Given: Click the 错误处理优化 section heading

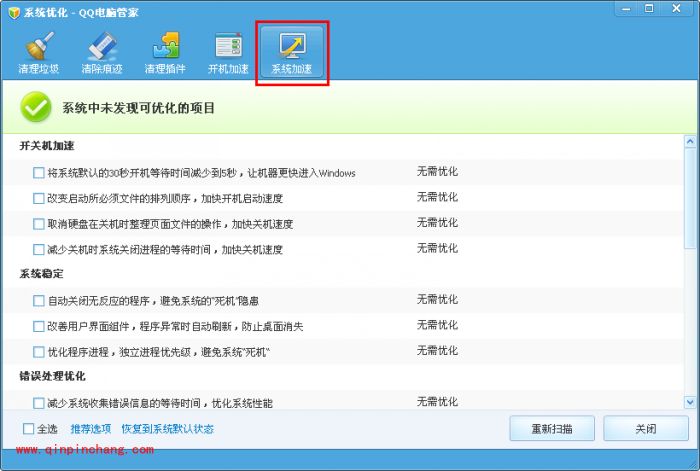Looking at the screenshot, I should point(52,376).
